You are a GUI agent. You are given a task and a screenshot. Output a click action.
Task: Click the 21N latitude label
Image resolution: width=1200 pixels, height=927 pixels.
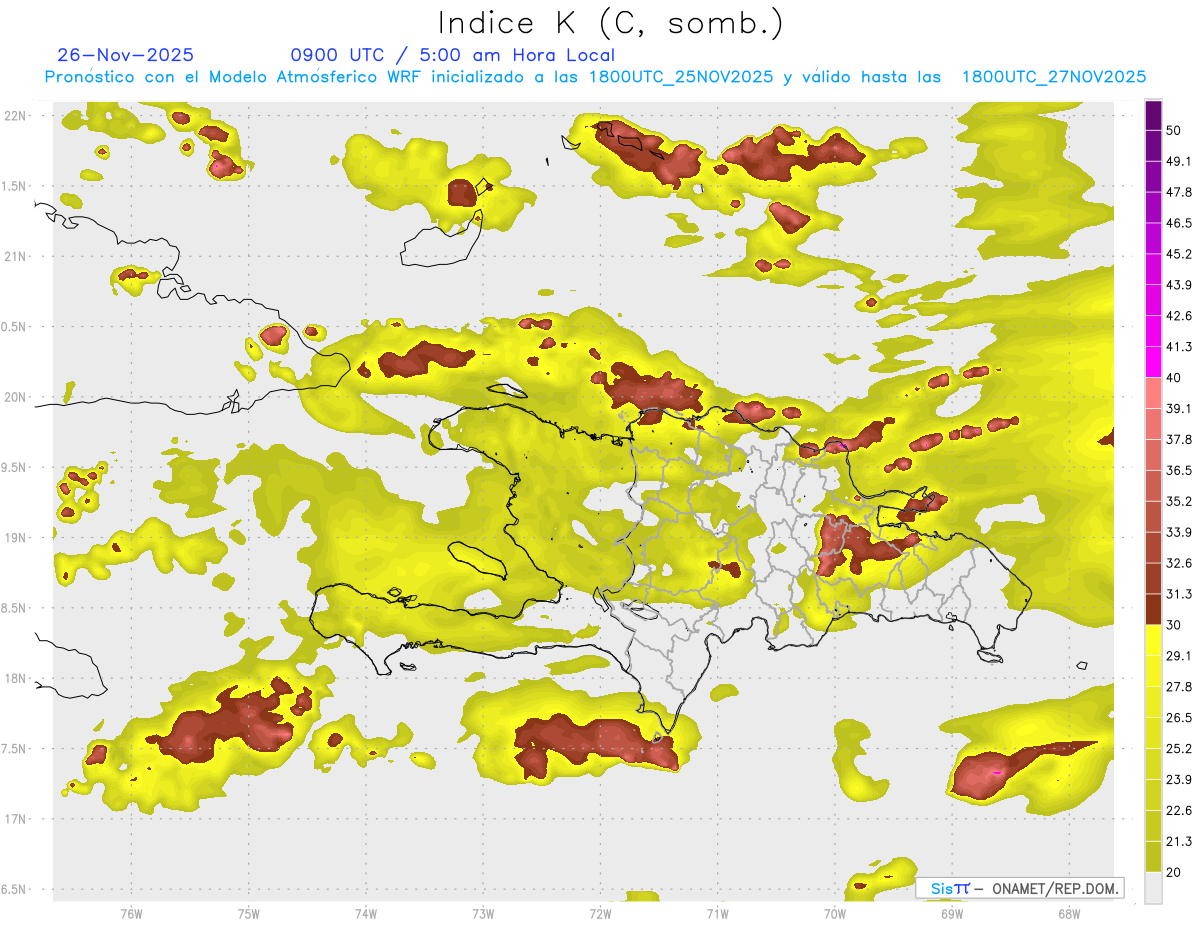[15, 256]
